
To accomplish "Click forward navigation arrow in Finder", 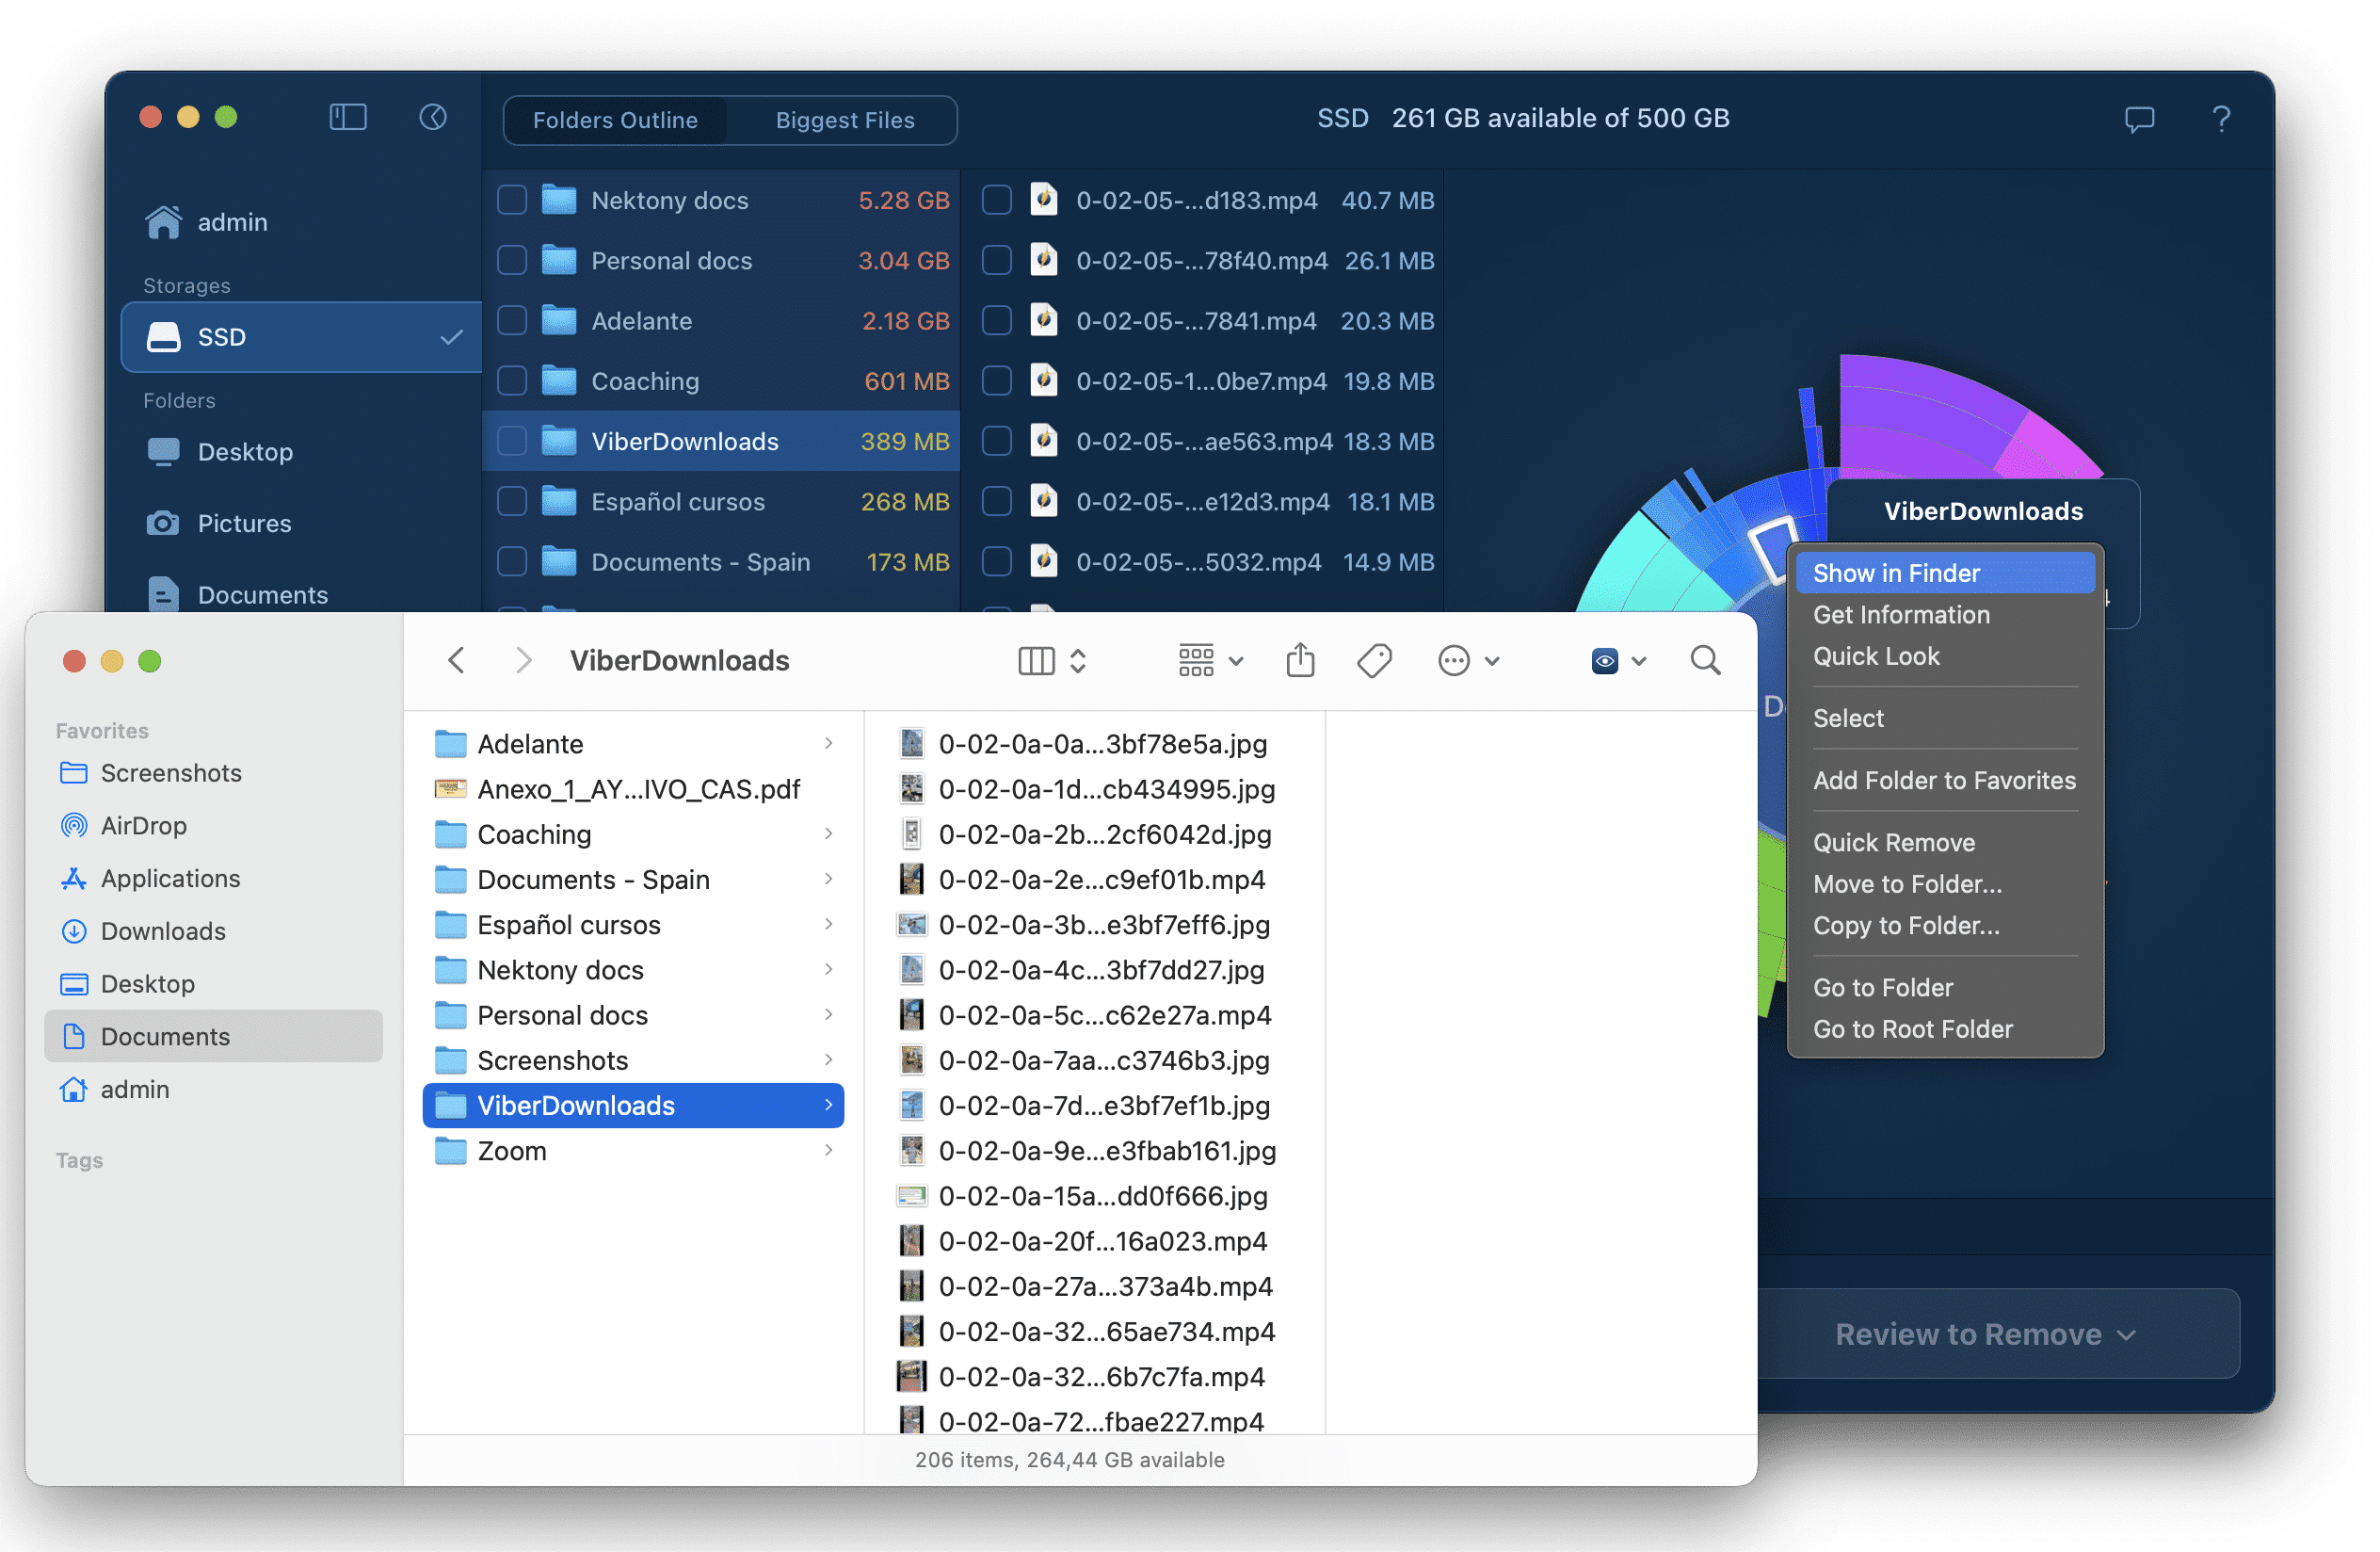I will coord(521,661).
